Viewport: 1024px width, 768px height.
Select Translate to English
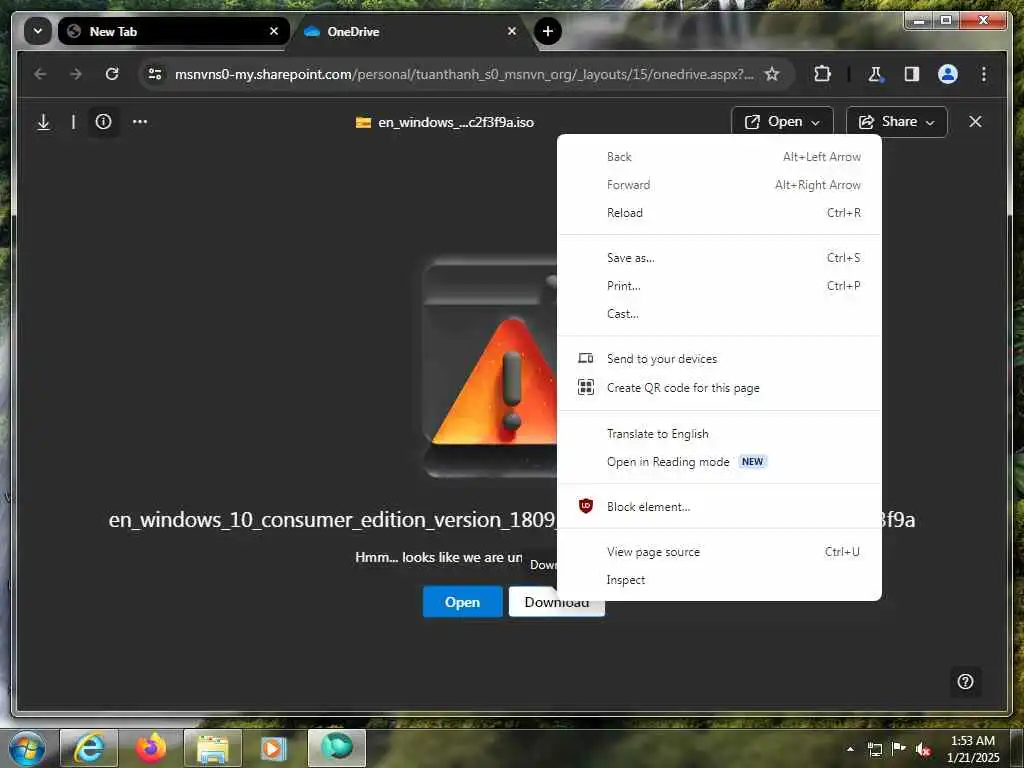coord(719,434)
